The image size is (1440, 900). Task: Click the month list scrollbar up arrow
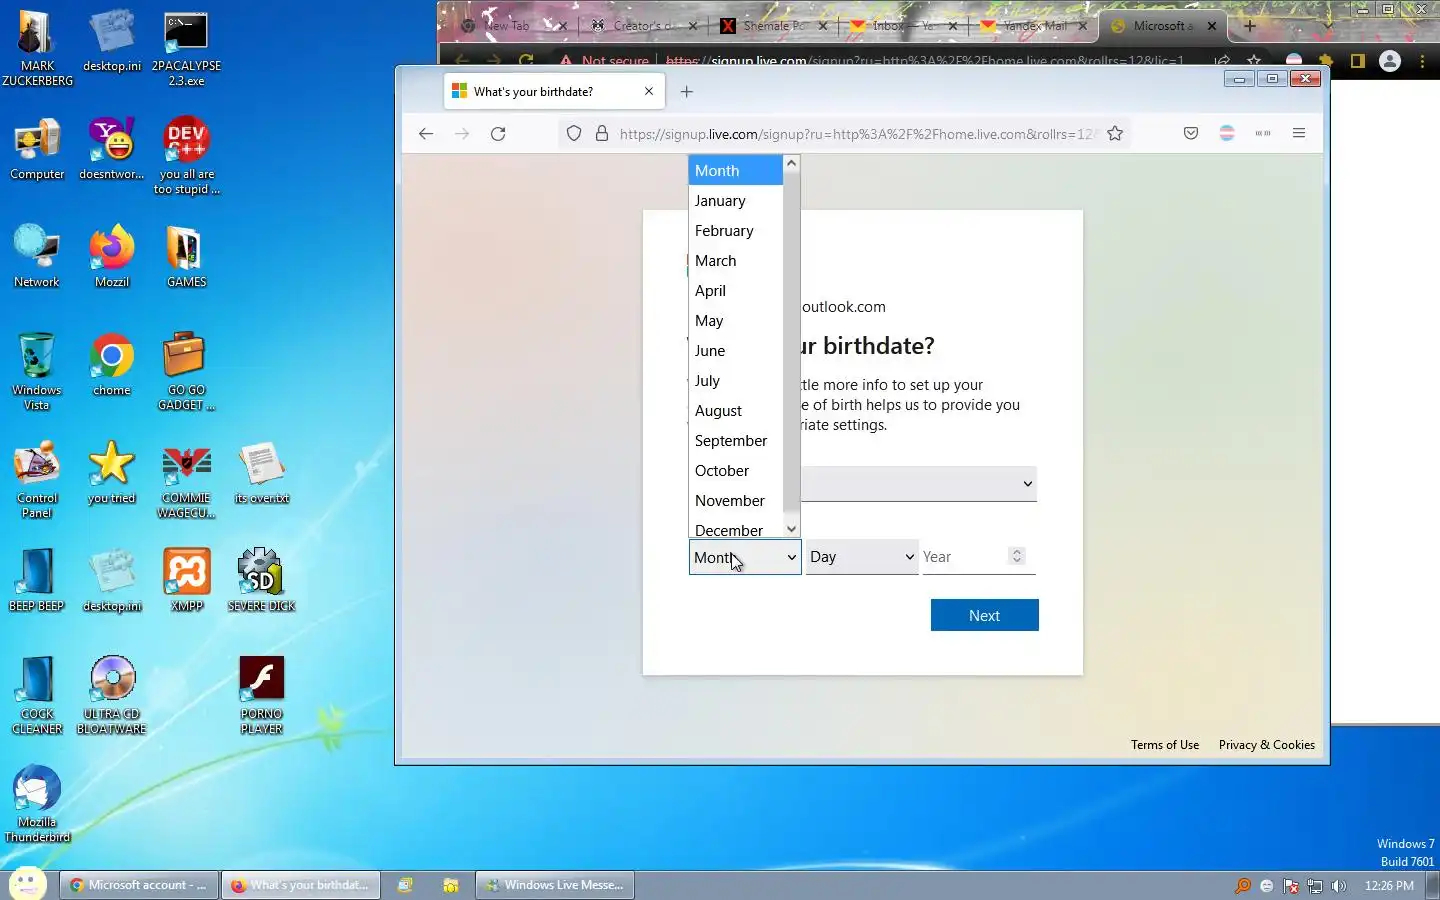[x=791, y=163]
